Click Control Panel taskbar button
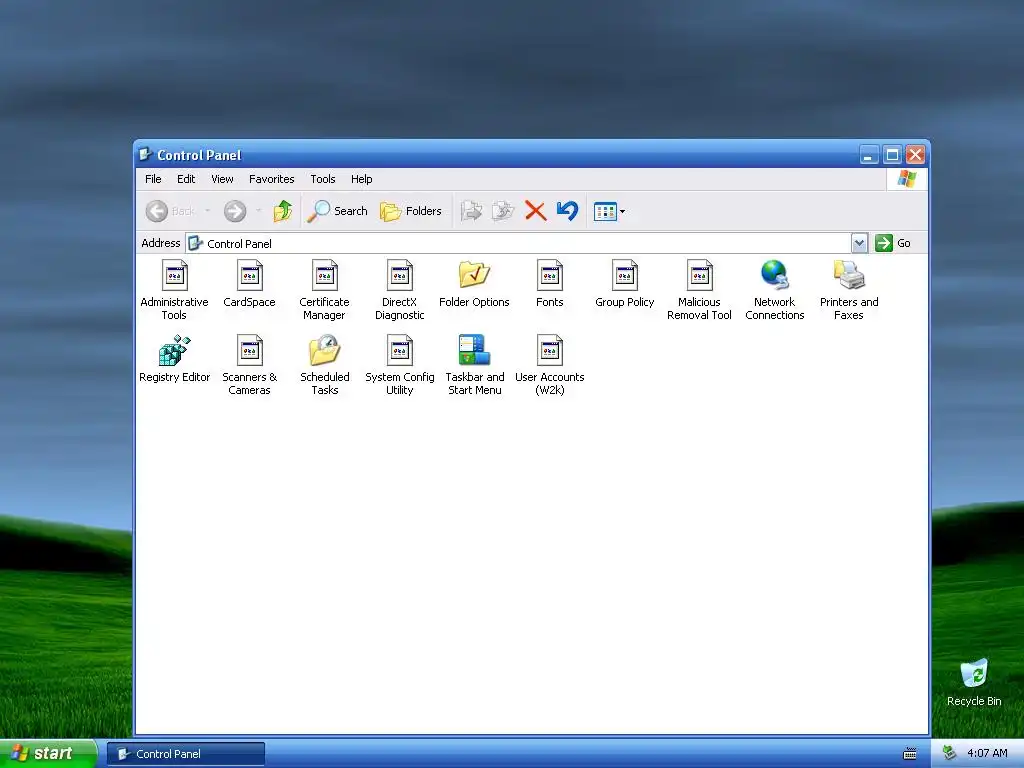Viewport: 1024px width, 768px height. (x=186, y=754)
